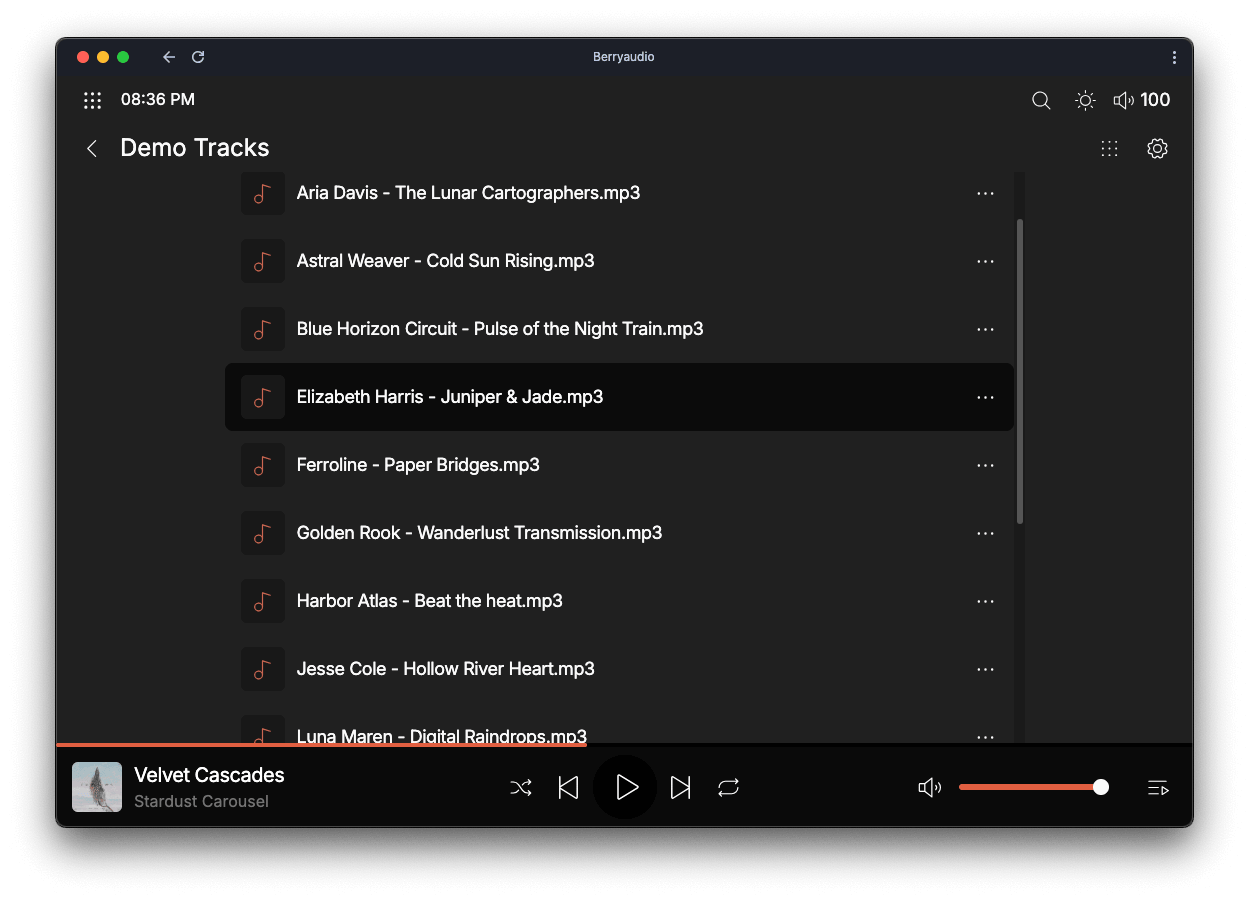Select Golden Rook - Wanderlust Transmission track
Screen dimensions: 1249x901
click(x=479, y=533)
